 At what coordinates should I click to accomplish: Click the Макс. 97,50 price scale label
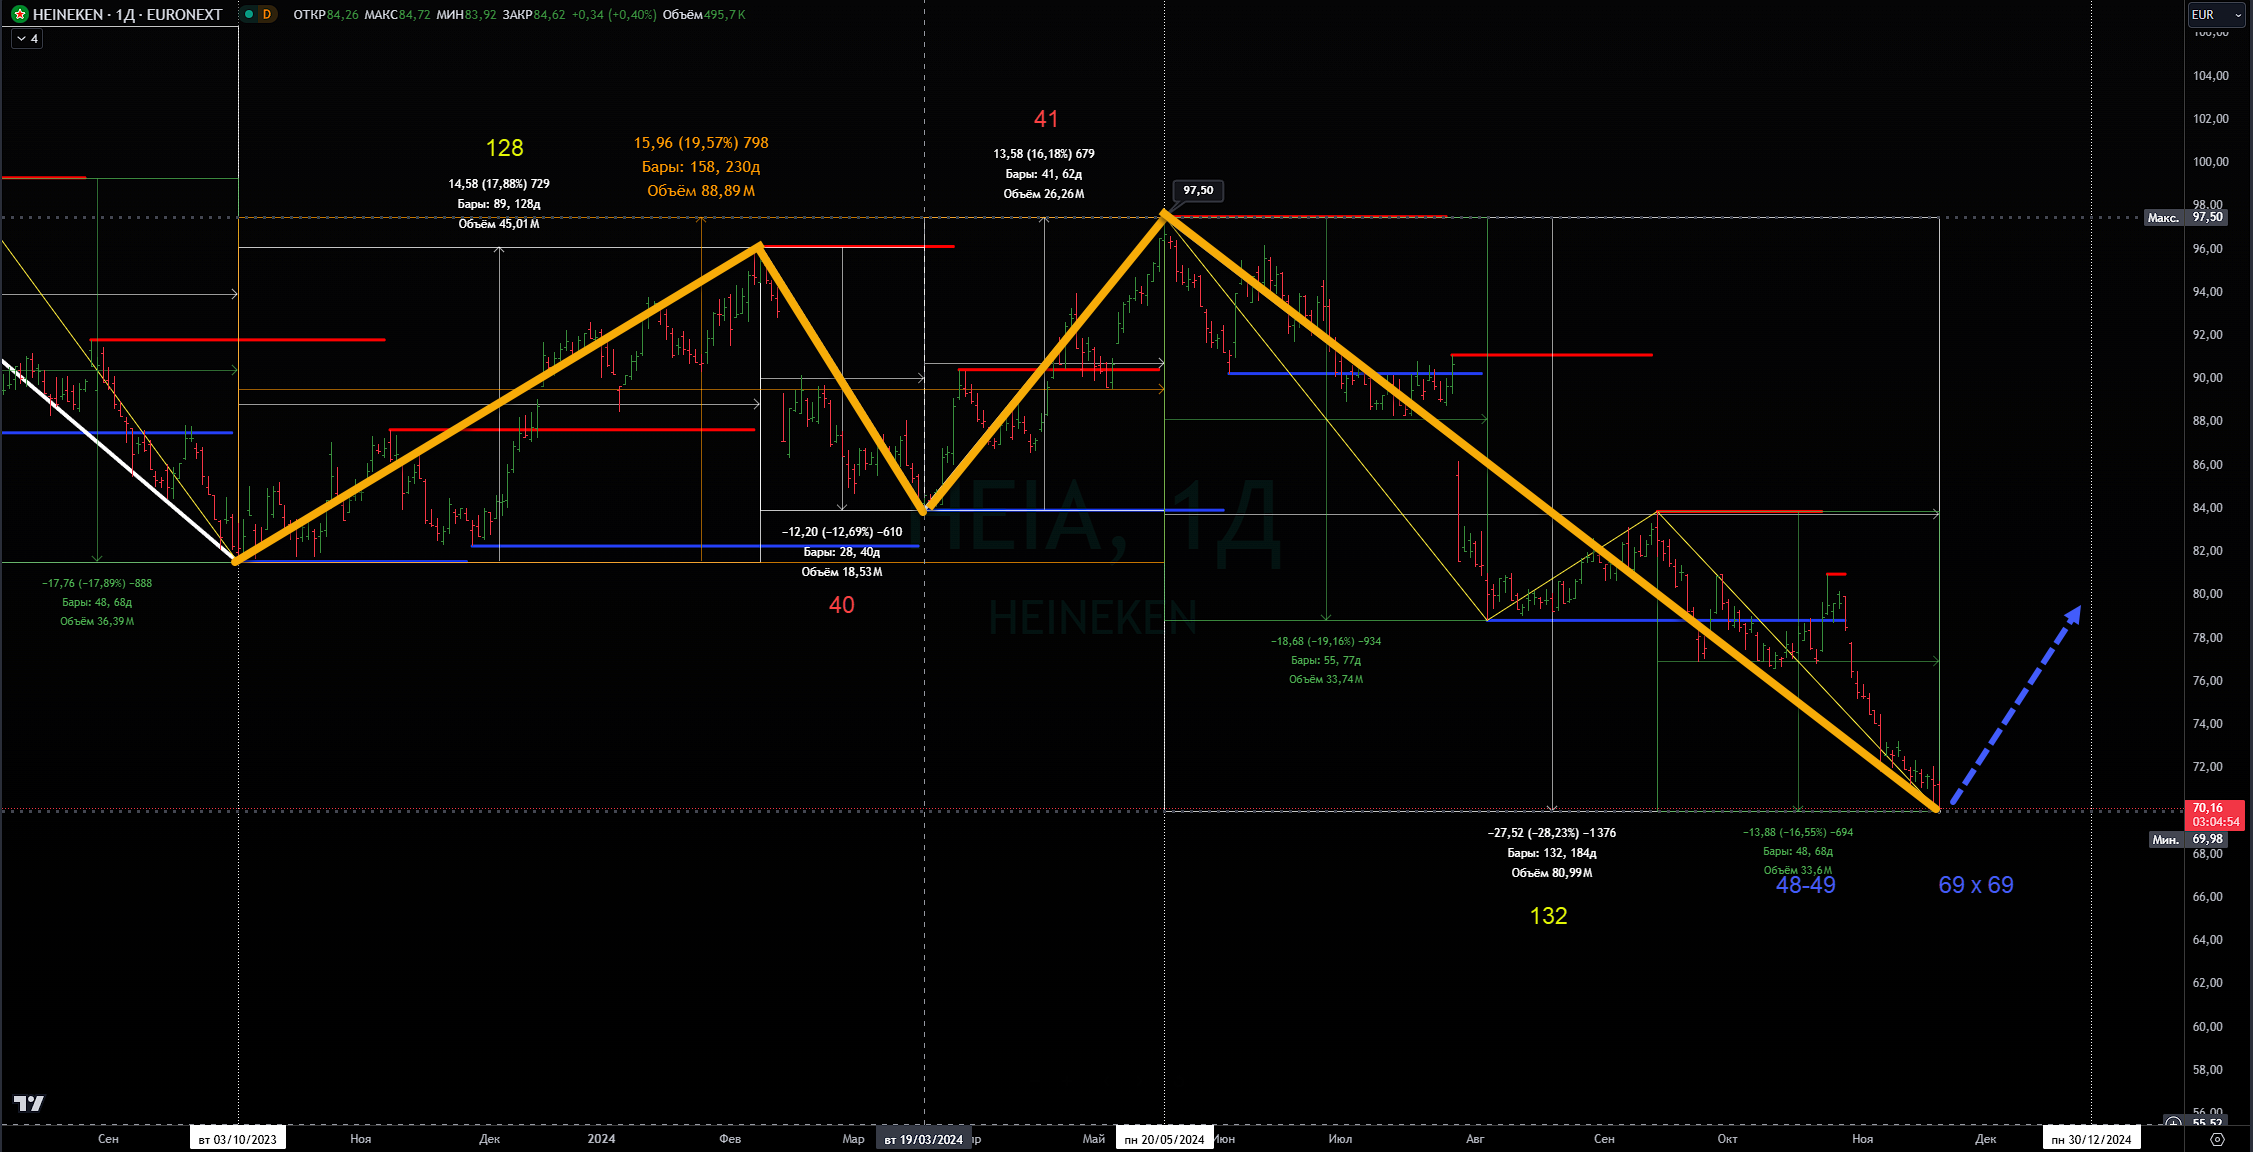2185,217
